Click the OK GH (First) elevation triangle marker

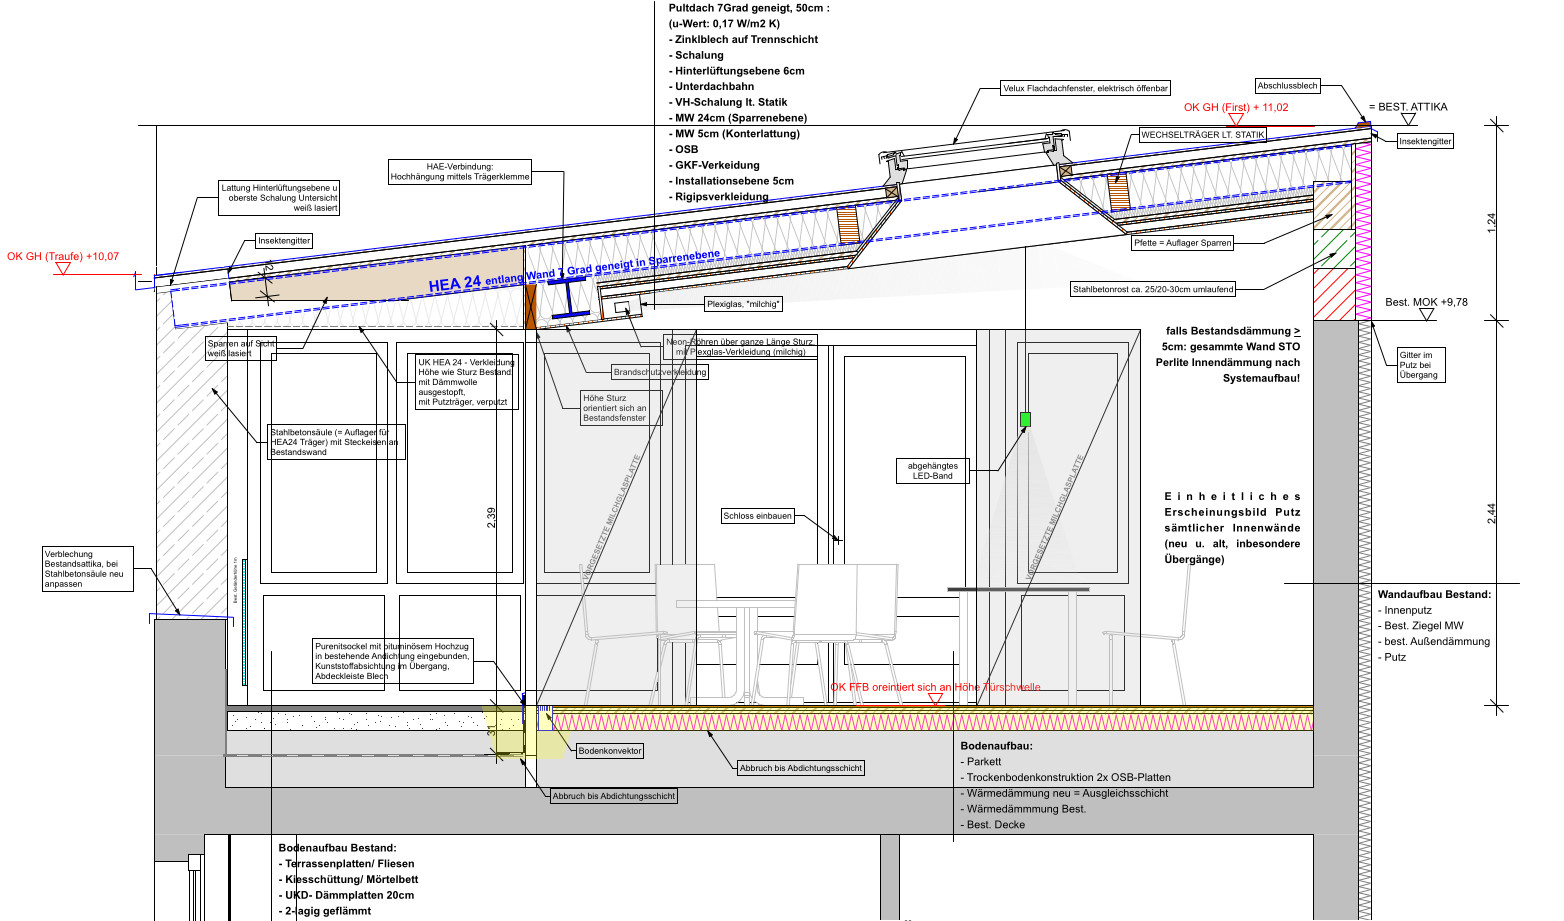(x=1236, y=120)
